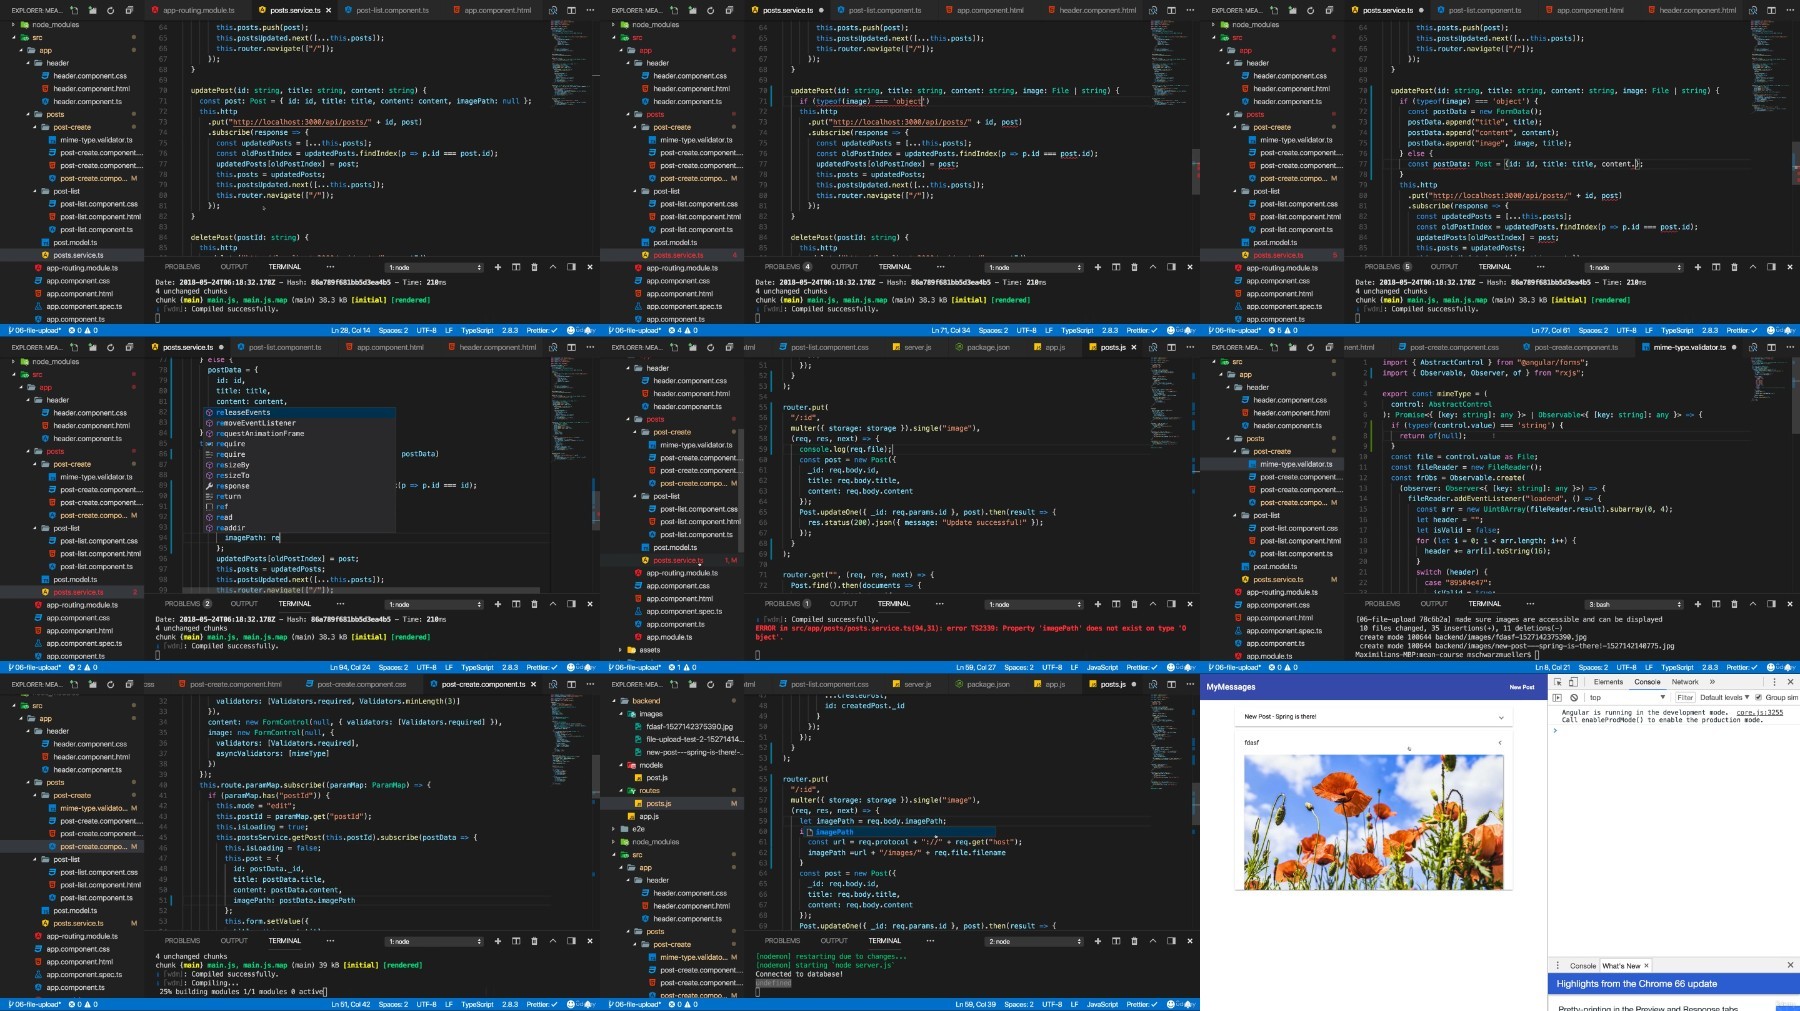The height and width of the screenshot is (1011, 1800).
Task: Focus the Filter field in DevTools console
Action: point(1684,697)
